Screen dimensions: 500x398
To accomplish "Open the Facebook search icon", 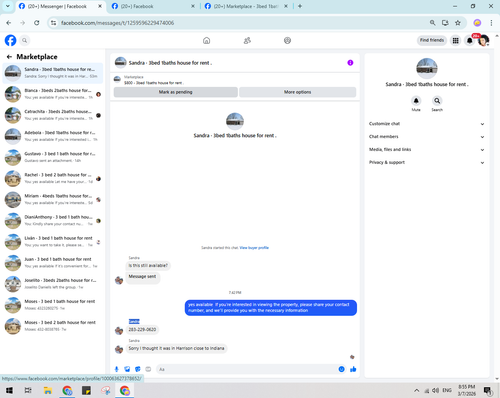I will (x=24, y=40).
